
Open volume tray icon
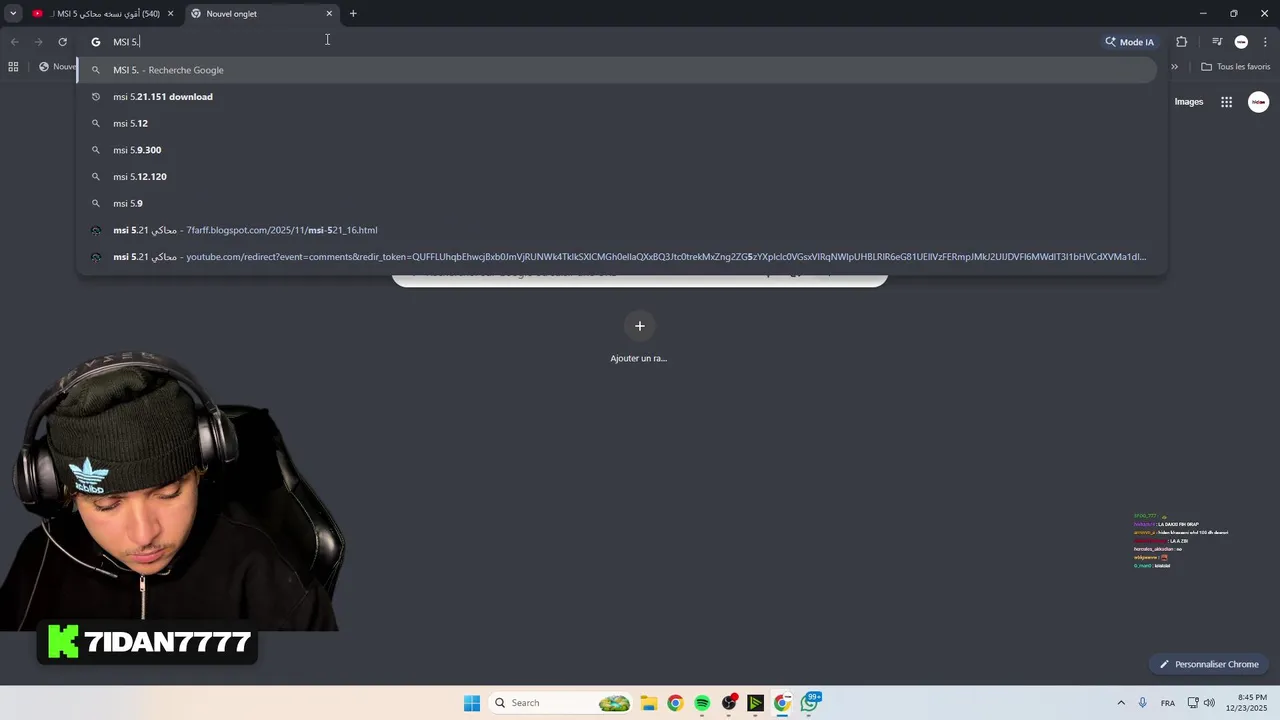[x=1209, y=703]
